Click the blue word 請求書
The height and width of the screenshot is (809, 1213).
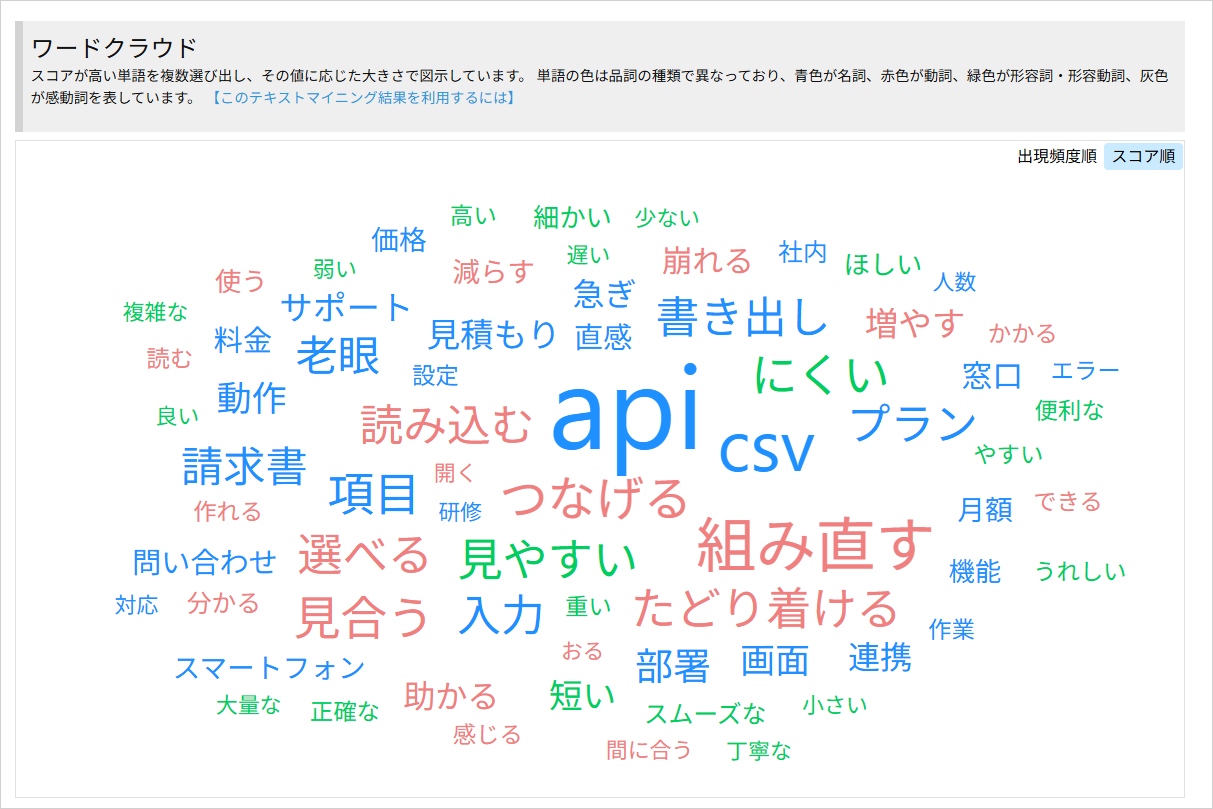[245, 466]
